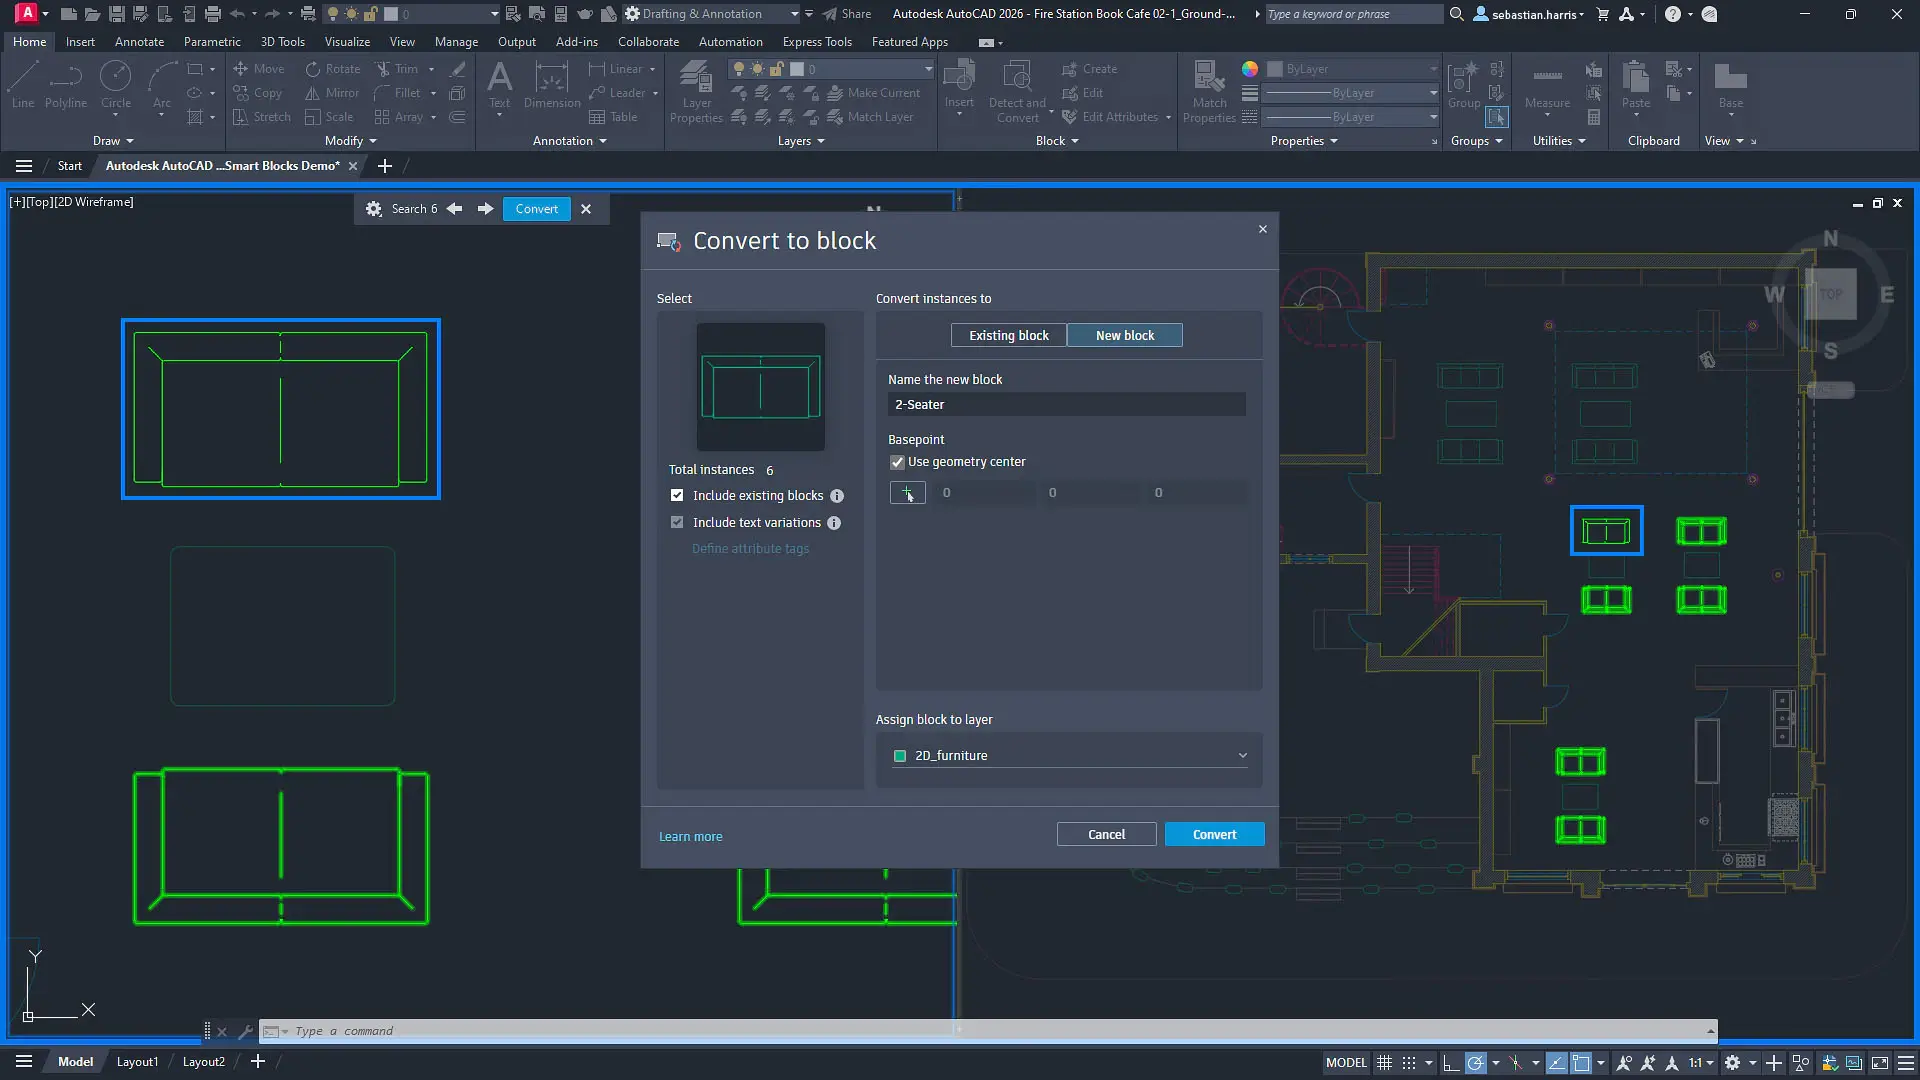This screenshot has width=1920, height=1080.
Task: Disable Include existing blocks
Action: click(677, 495)
